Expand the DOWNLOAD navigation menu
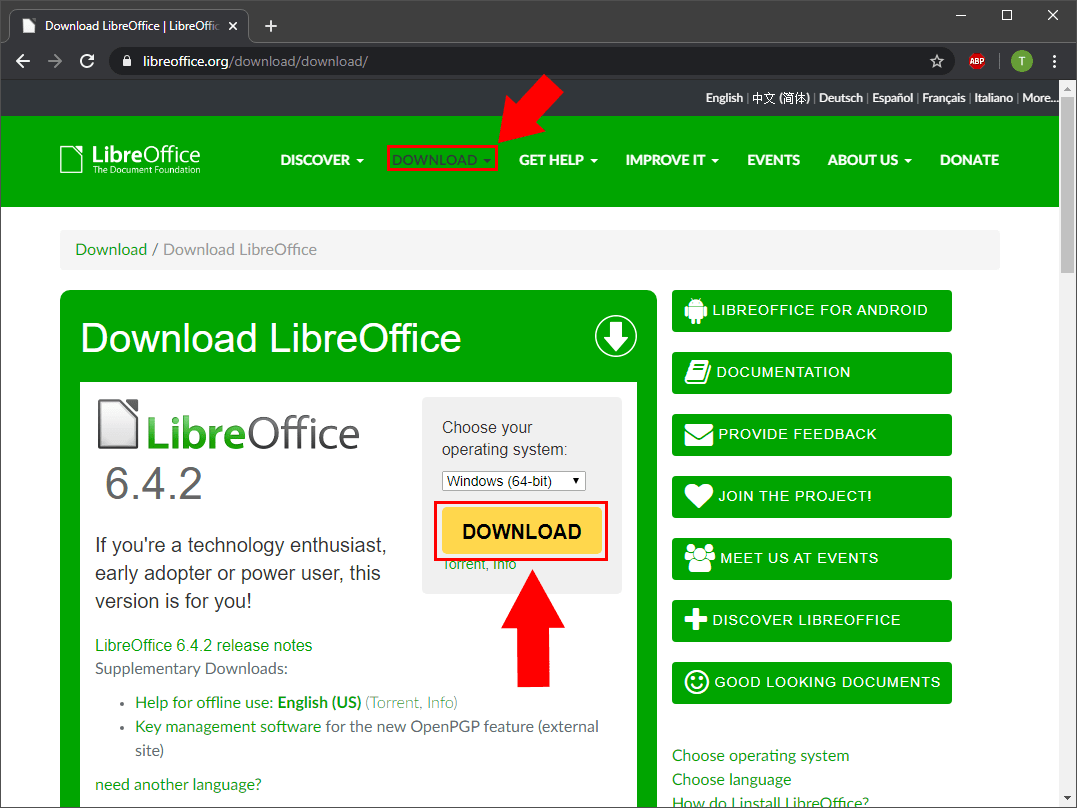The width and height of the screenshot is (1077, 808). [442, 160]
